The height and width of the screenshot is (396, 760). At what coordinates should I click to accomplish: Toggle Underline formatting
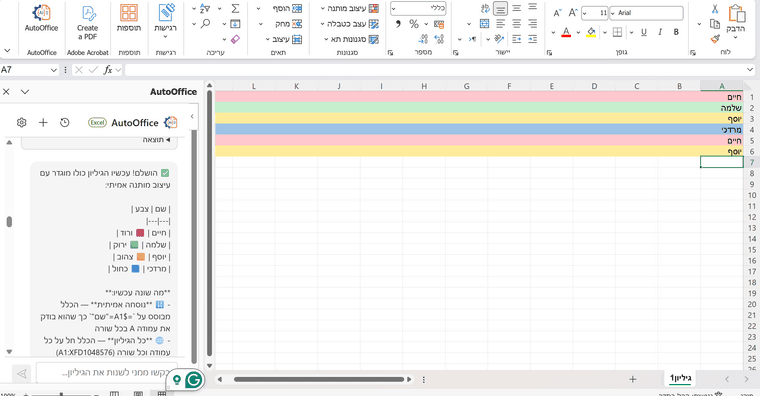[x=644, y=32]
